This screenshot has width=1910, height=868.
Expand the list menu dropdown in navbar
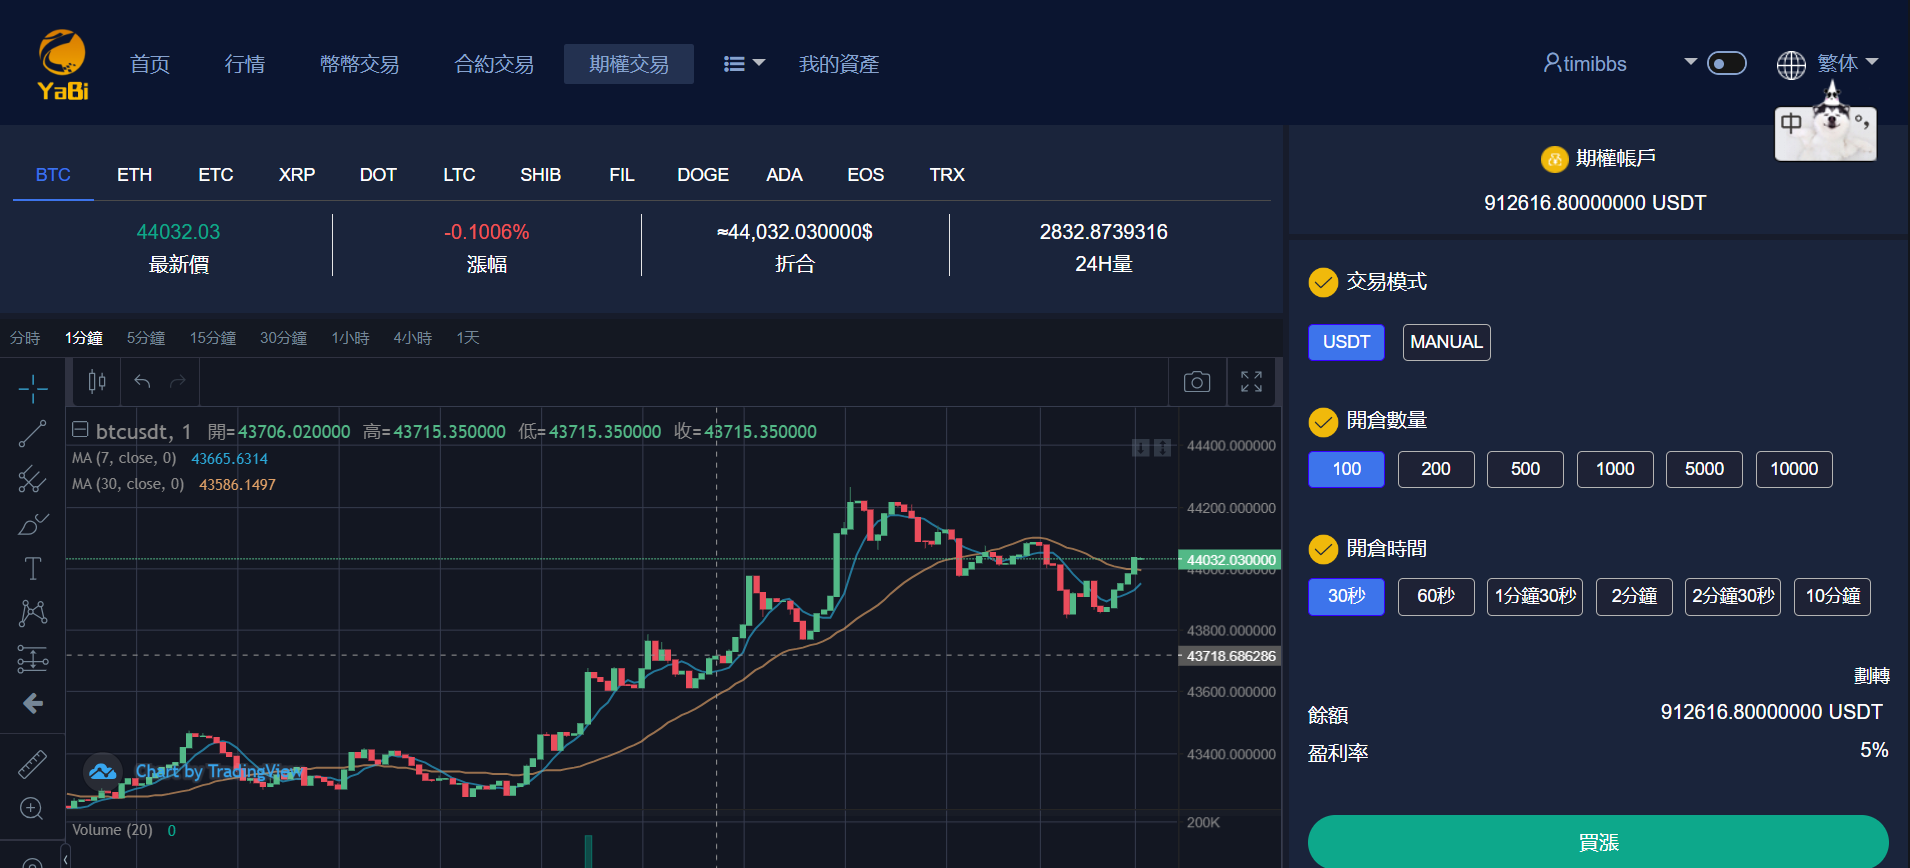744,64
